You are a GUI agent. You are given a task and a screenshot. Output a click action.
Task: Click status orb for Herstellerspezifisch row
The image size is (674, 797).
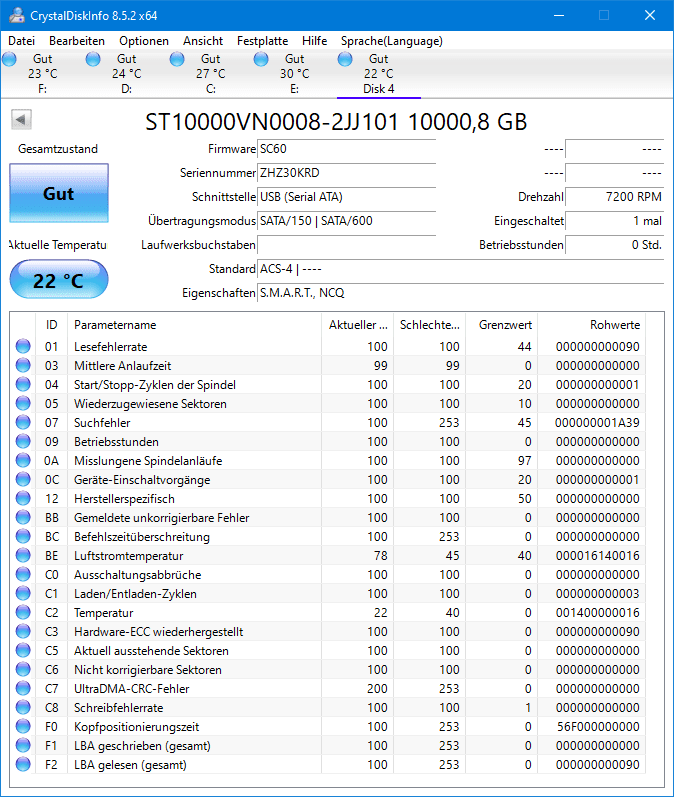pyautogui.click(x=23, y=498)
